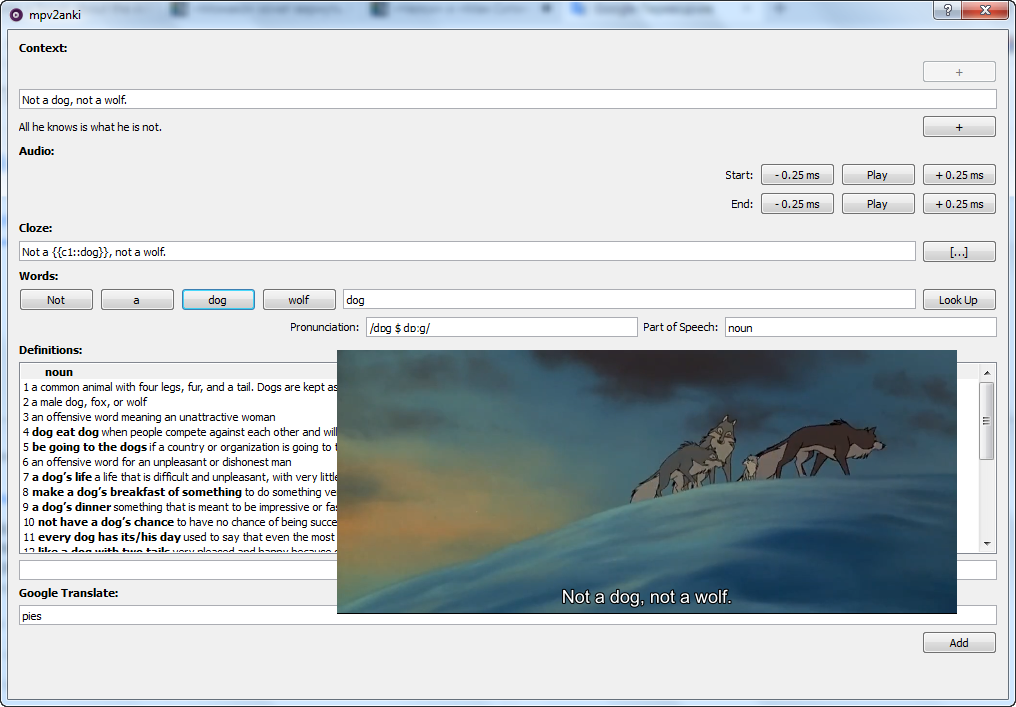This screenshot has width=1016, height=707.
Task: Toggle the "dog" word button
Action: (x=218, y=300)
